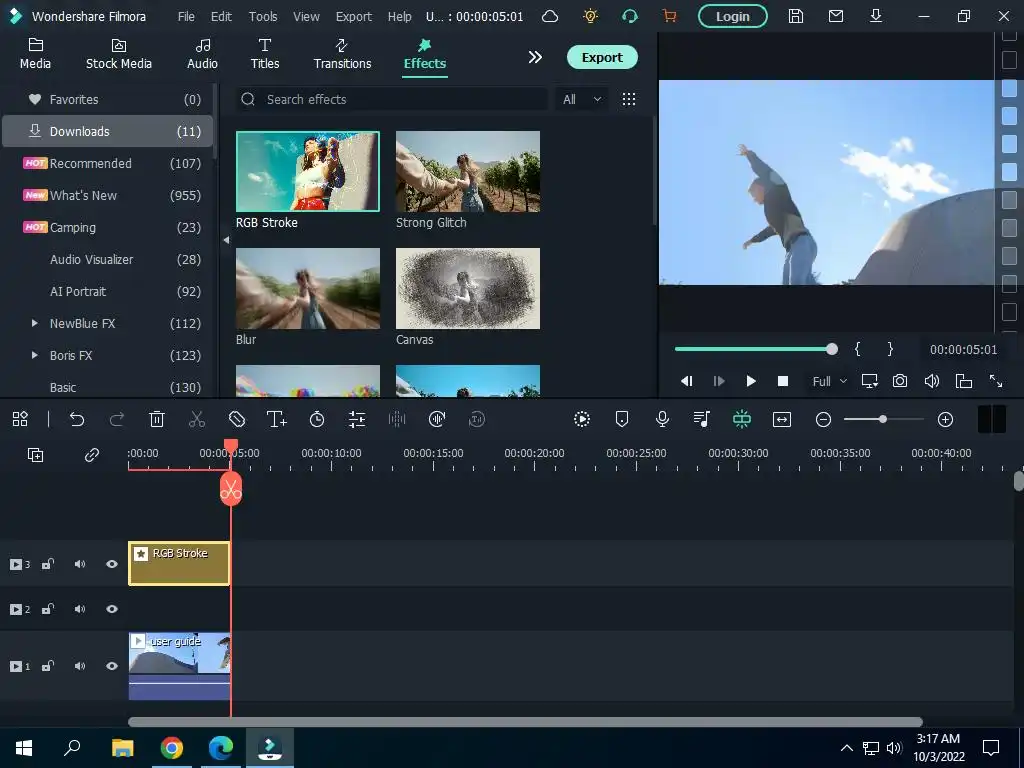Toggle timeline snapping icon

click(742, 419)
